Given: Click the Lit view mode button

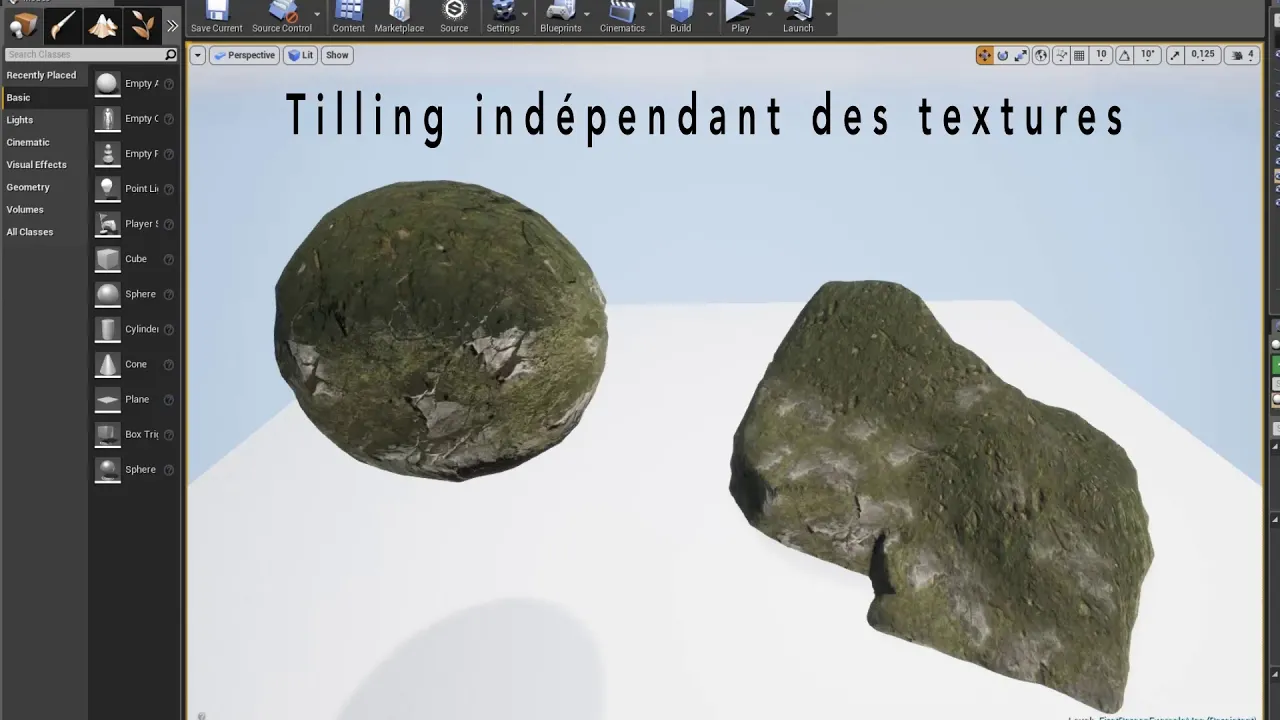Looking at the screenshot, I should [300, 55].
